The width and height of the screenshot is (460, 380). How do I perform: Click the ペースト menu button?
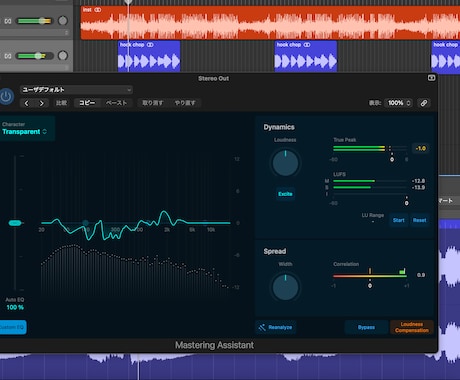pyautogui.click(x=116, y=103)
